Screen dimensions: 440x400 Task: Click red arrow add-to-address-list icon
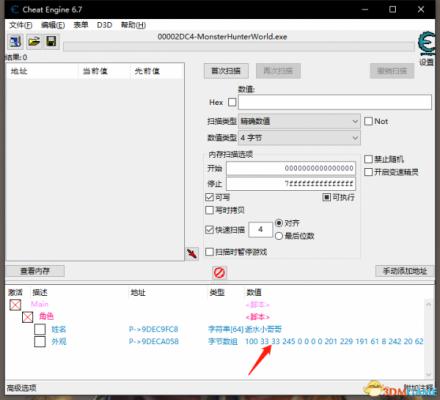tap(192, 254)
